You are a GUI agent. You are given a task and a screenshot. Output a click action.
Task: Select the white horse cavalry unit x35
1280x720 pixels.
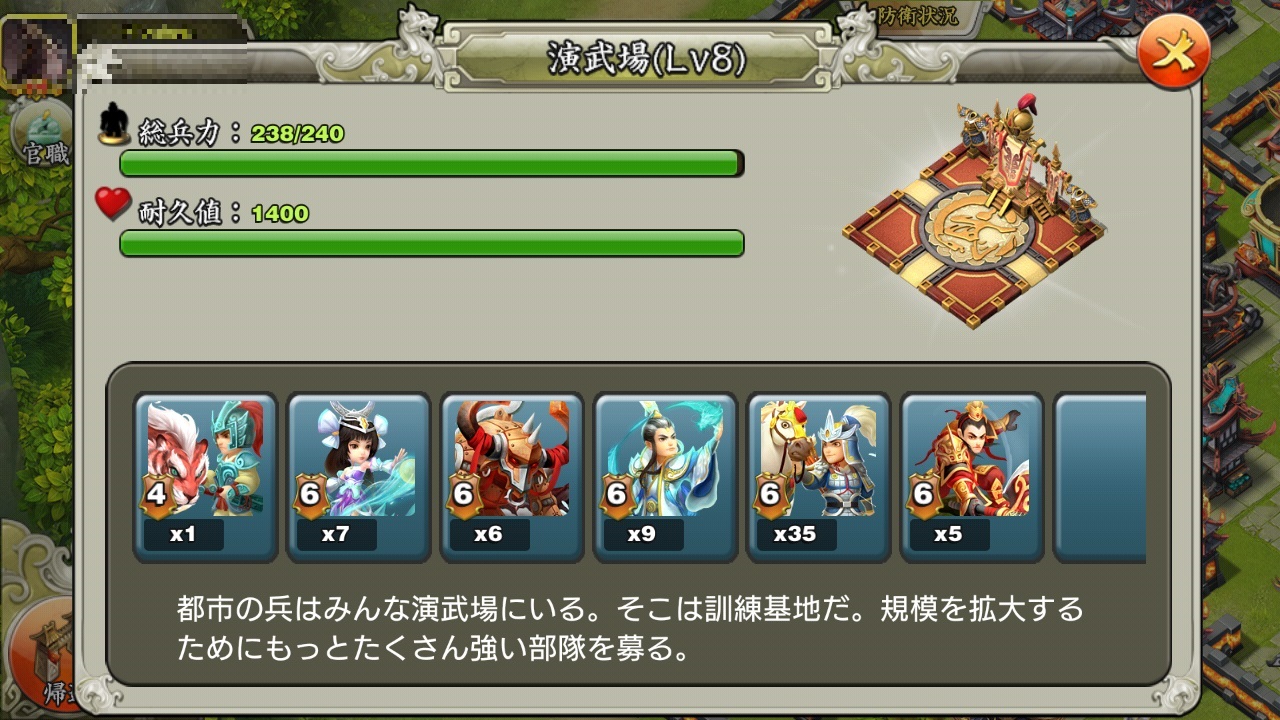coord(818,477)
